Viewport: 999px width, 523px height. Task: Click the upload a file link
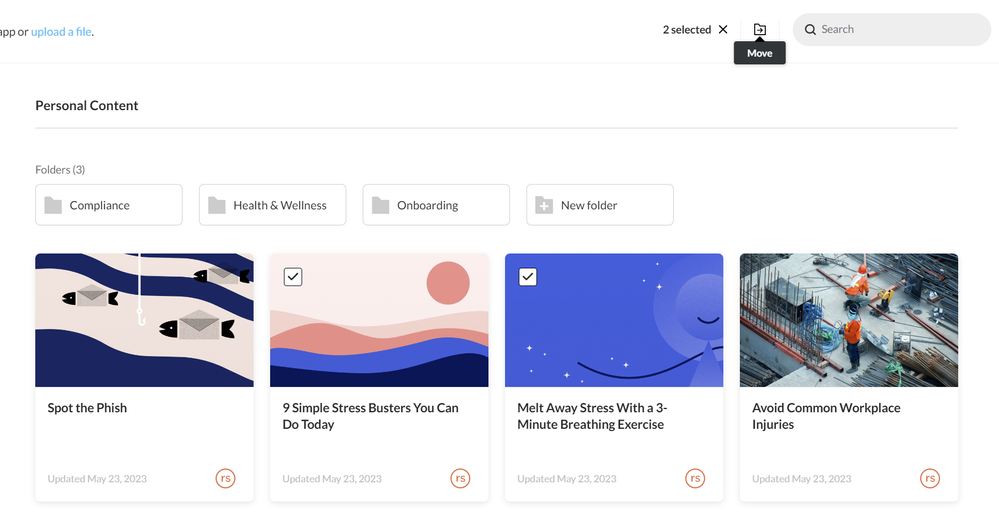coord(62,31)
